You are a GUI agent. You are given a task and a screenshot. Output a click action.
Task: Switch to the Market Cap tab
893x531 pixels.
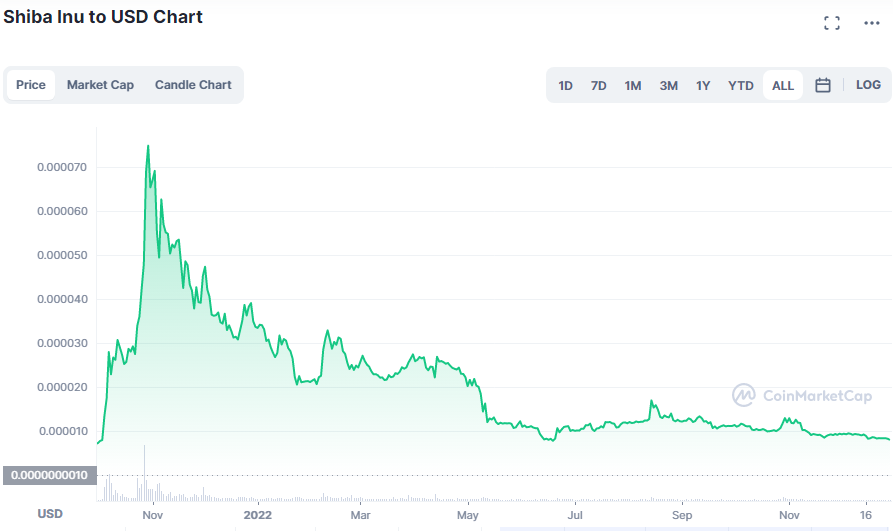pos(100,85)
